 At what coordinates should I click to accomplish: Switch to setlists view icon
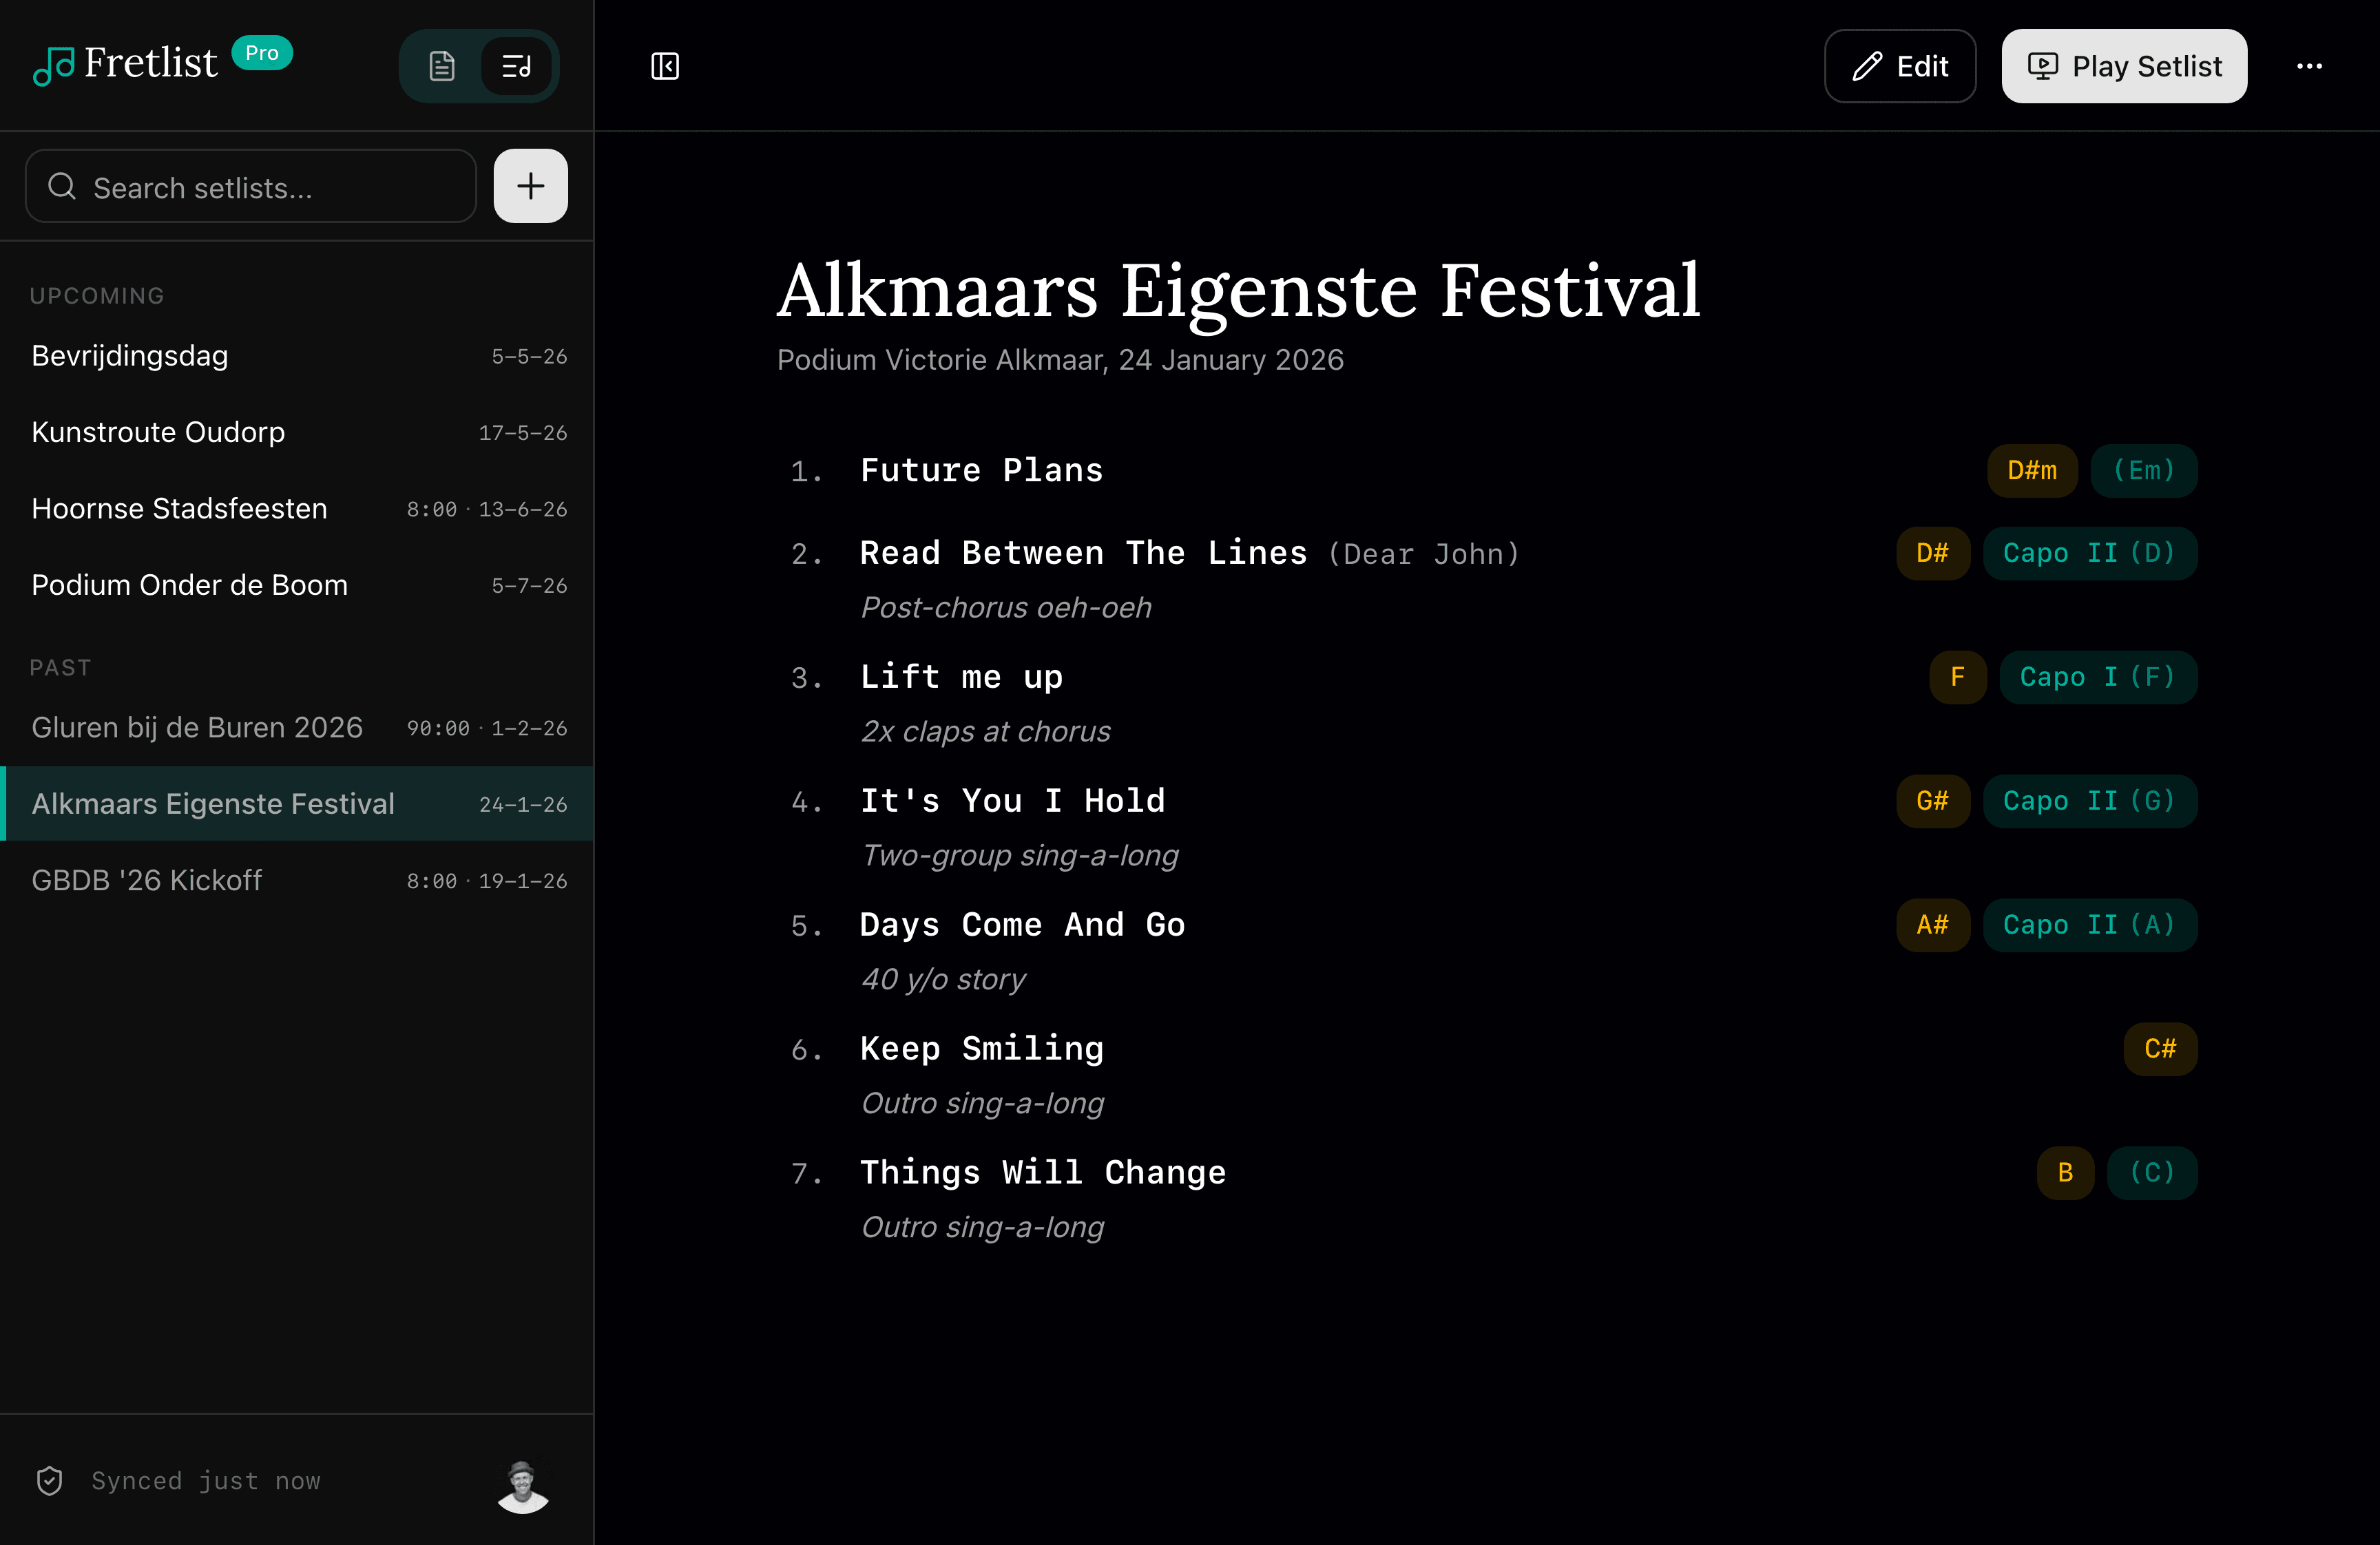pyautogui.click(x=516, y=66)
